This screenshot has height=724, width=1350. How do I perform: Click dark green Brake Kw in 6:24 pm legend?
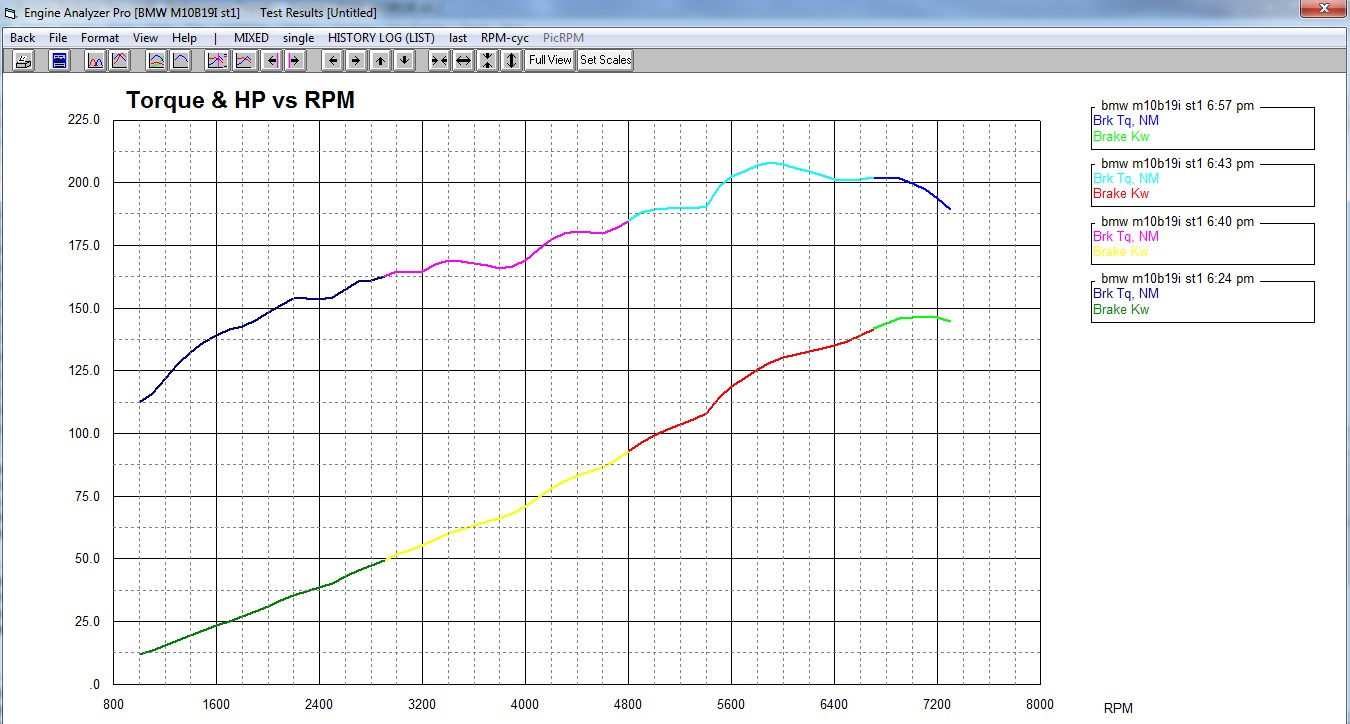(x=1121, y=309)
